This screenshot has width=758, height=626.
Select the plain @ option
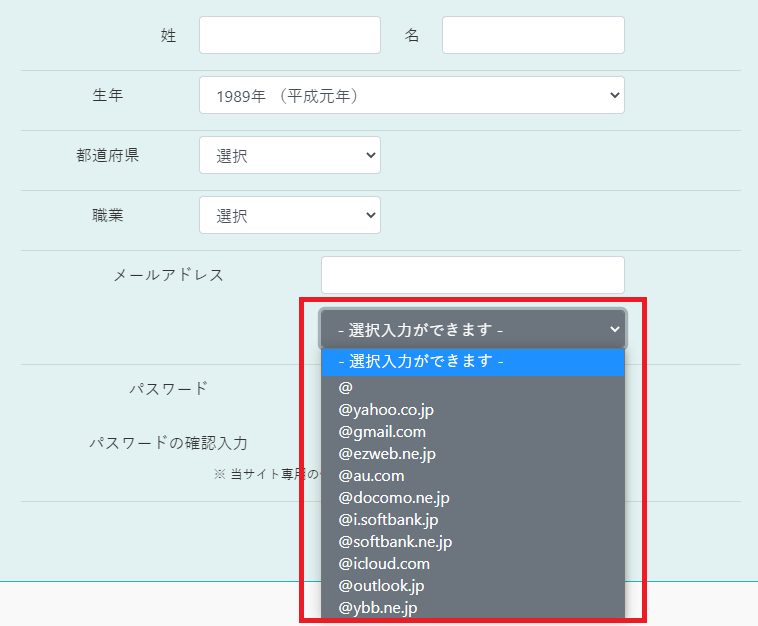coord(473,387)
